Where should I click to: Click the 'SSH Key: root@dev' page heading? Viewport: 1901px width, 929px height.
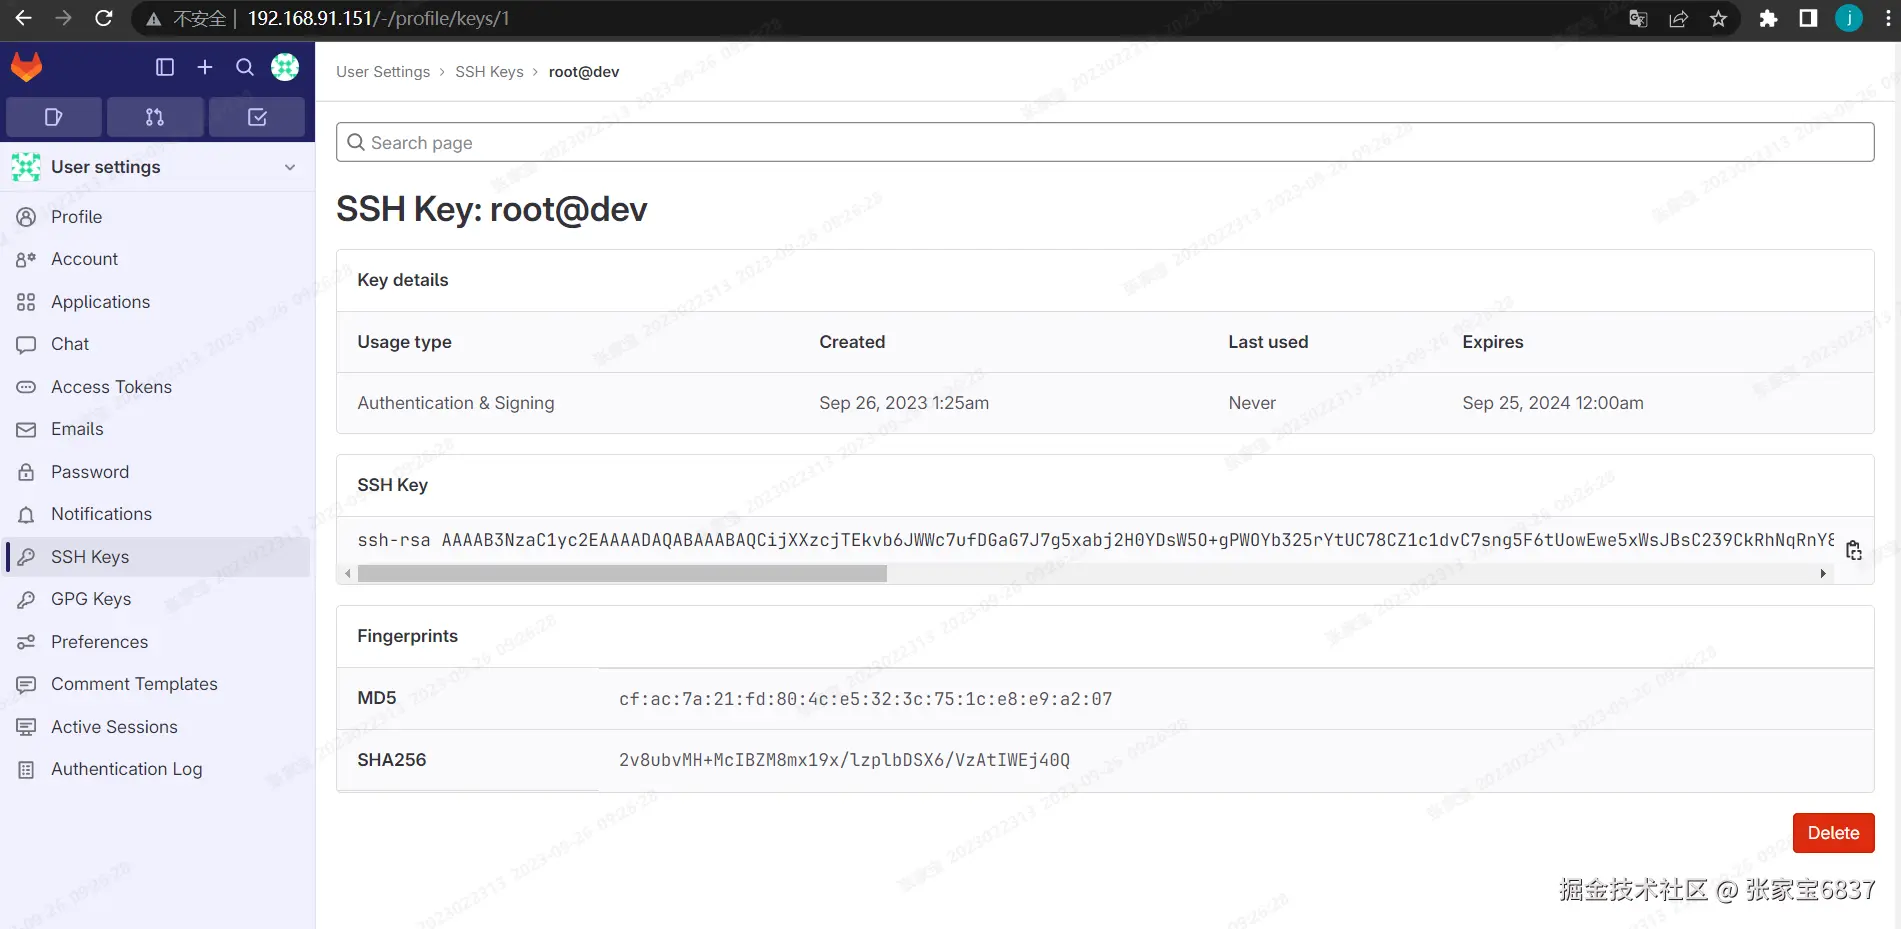coord(491,210)
